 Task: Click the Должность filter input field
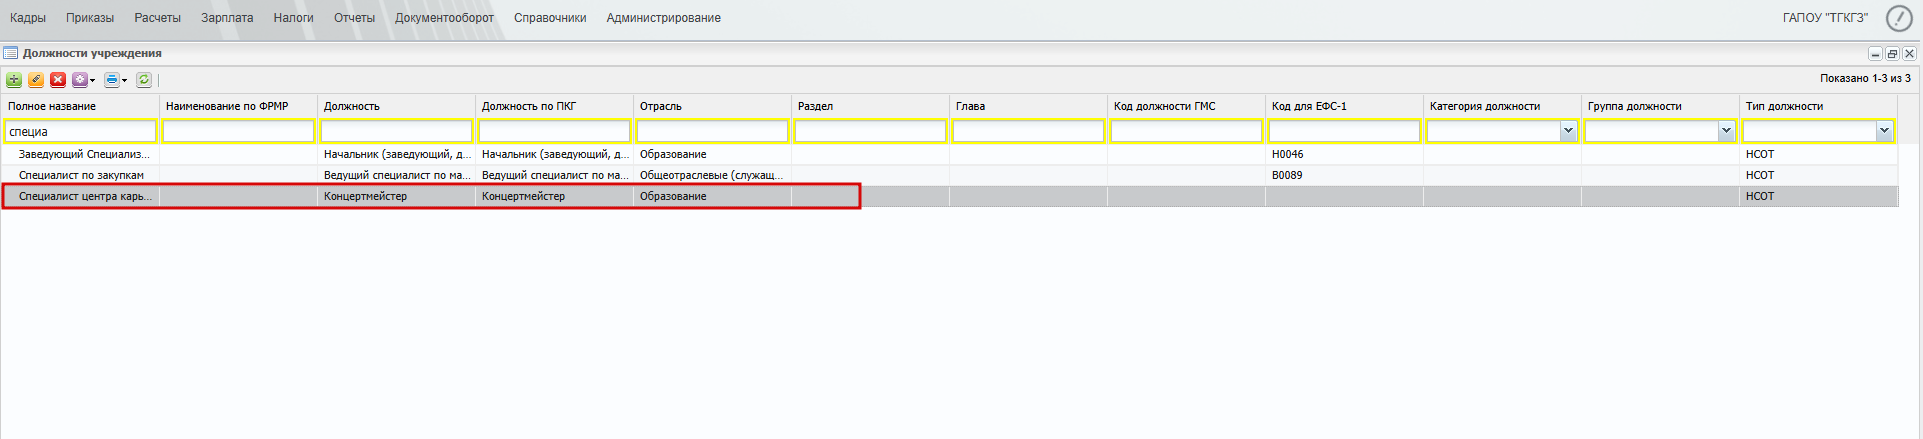396,131
